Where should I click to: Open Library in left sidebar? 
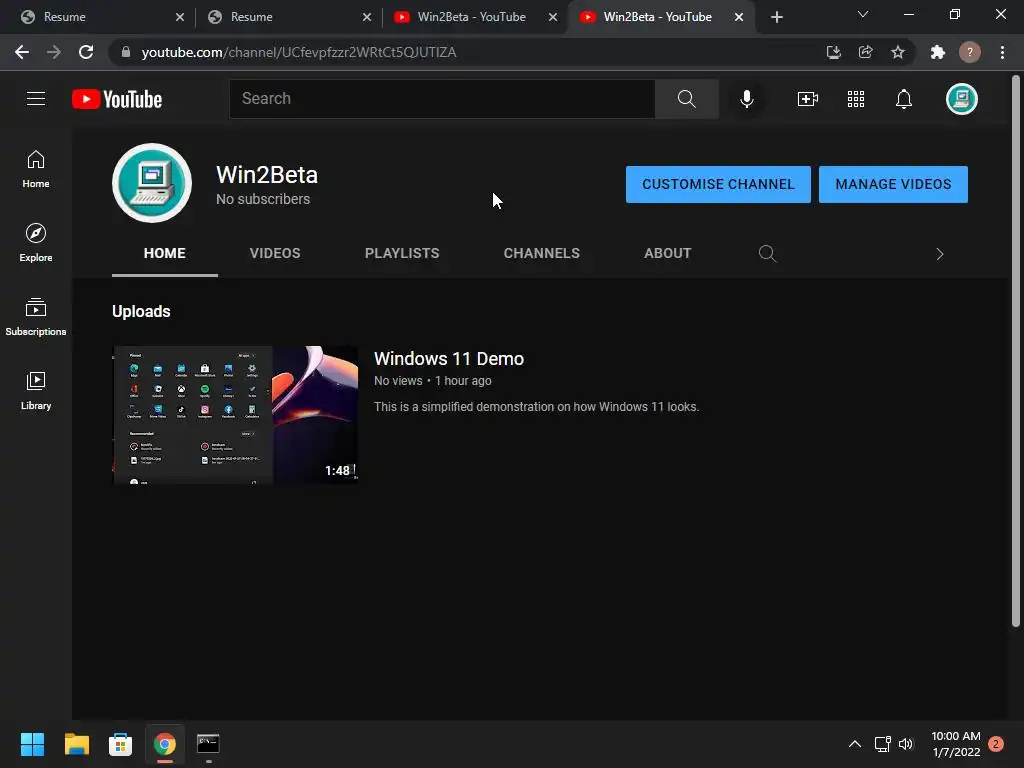[x=36, y=391]
